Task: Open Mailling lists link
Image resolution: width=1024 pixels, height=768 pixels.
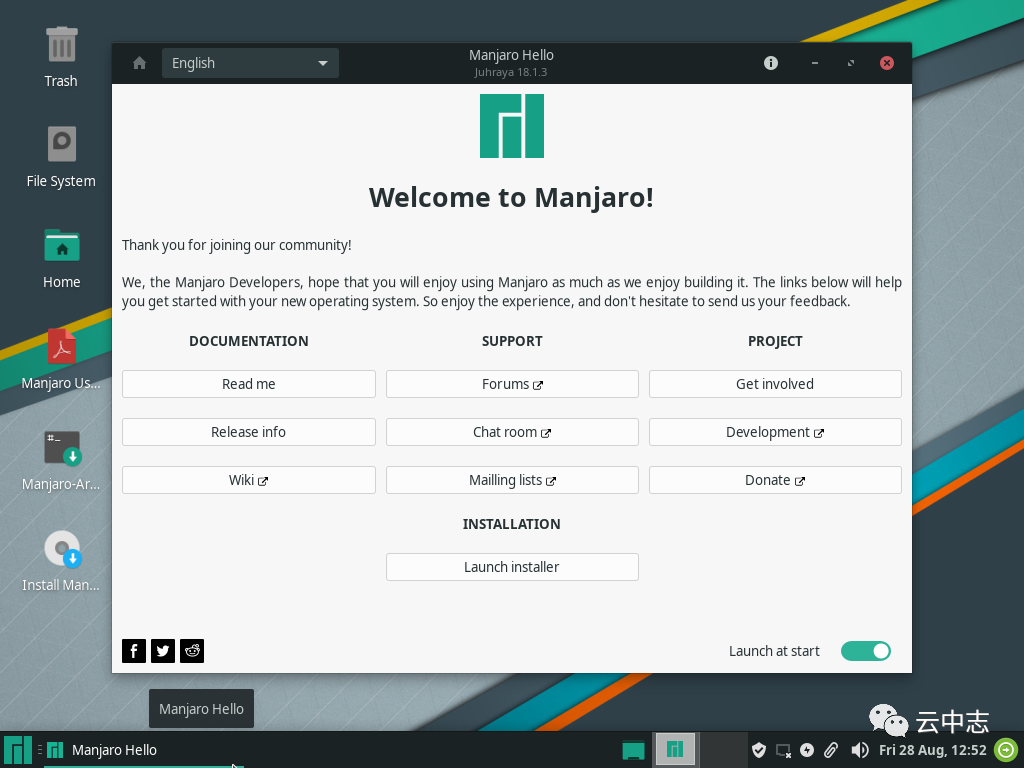Action: point(512,480)
